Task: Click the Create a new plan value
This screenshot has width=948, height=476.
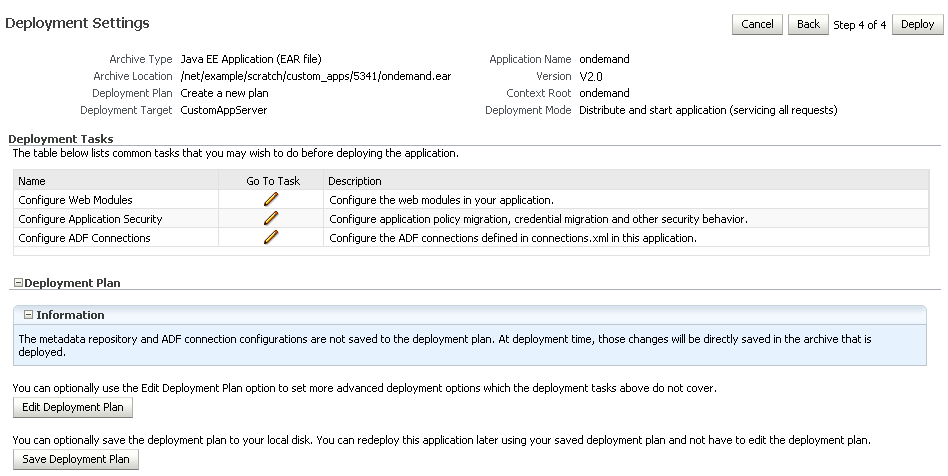Action: pyautogui.click(x=224, y=93)
